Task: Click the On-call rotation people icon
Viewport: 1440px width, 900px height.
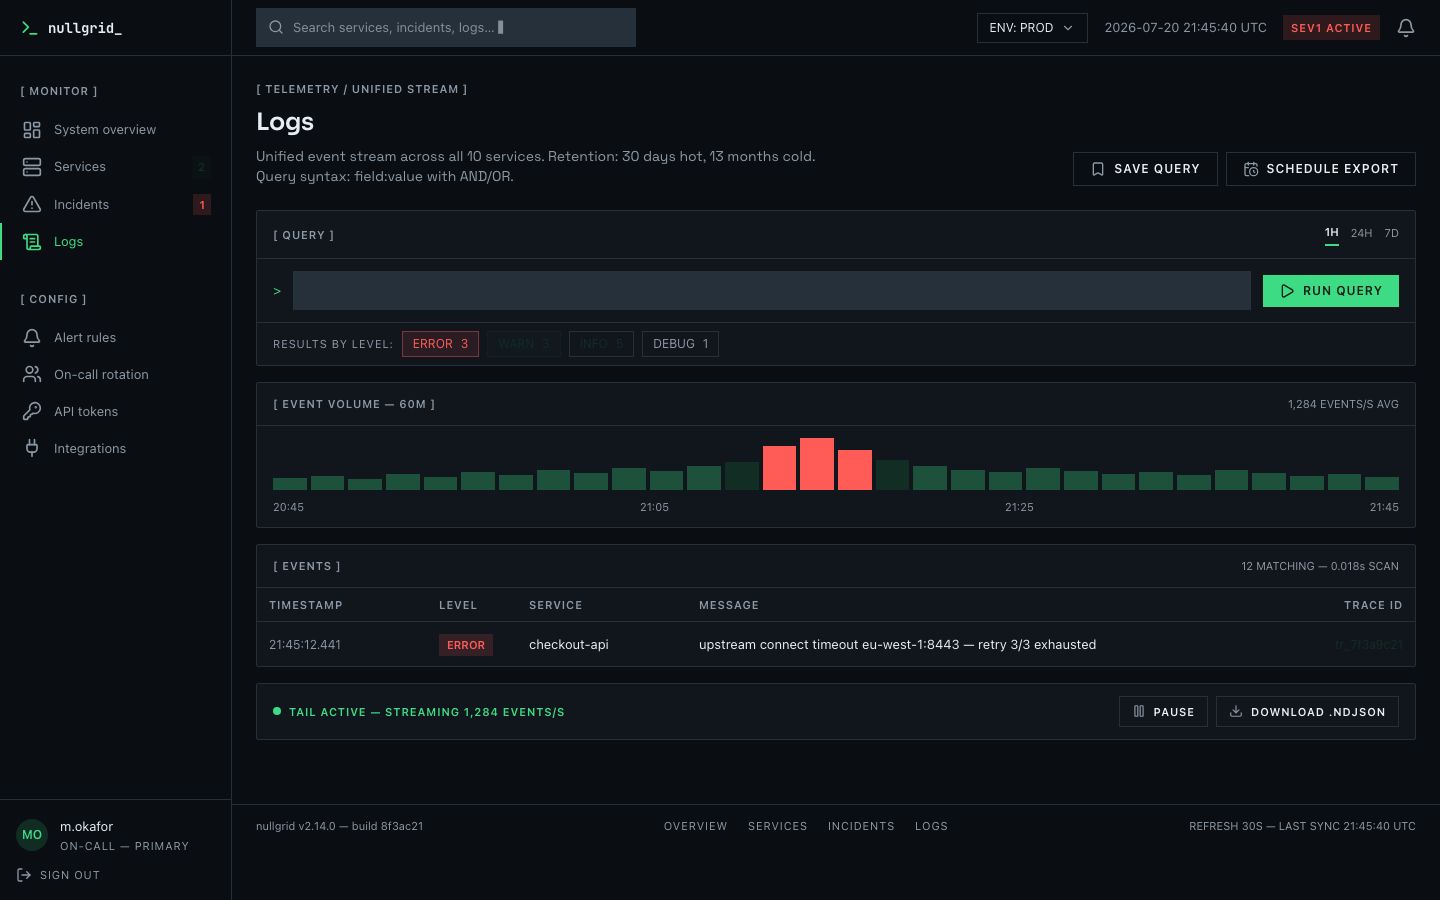Action: point(32,375)
